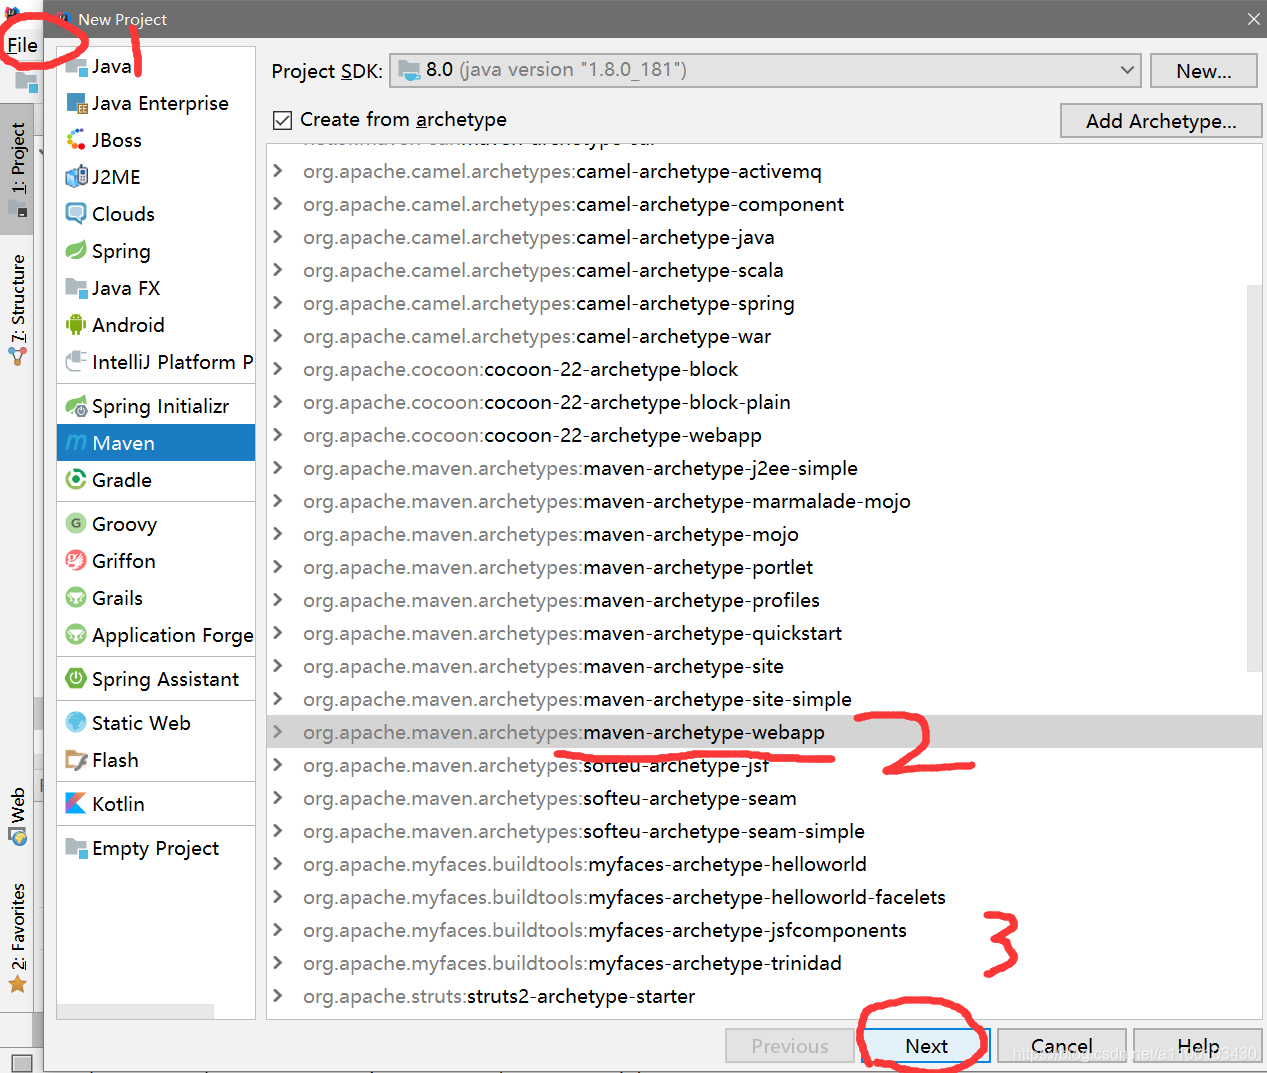
Task: Select the Empty Project icon
Action: click(x=76, y=848)
